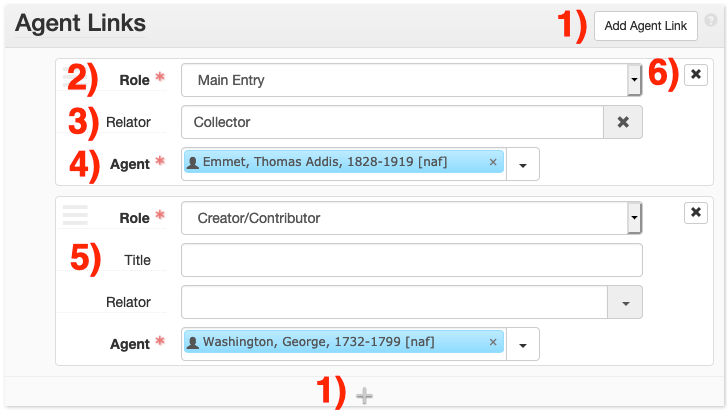Image resolution: width=727 pixels, height=413 pixels.
Task: Grab the drag handle of the Creator/Contributor link
Action: [75, 214]
